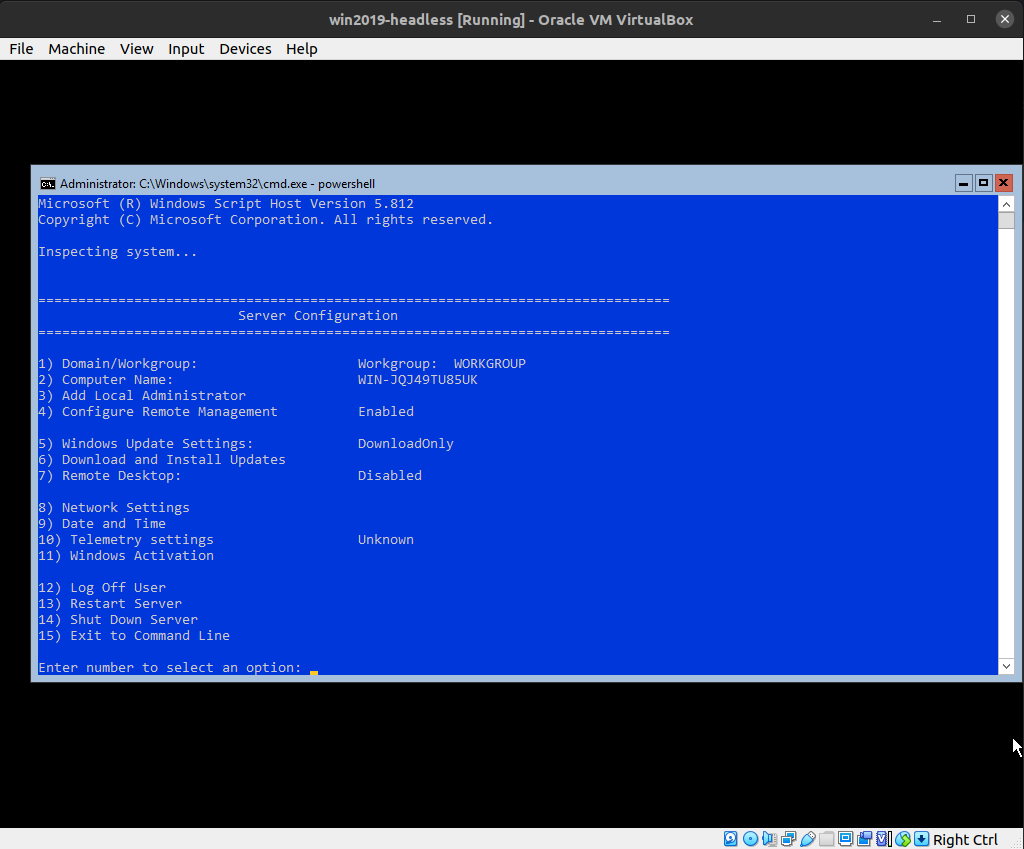Open the View menu
This screenshot has height=849, width=1024.
[x=136, y=49]
